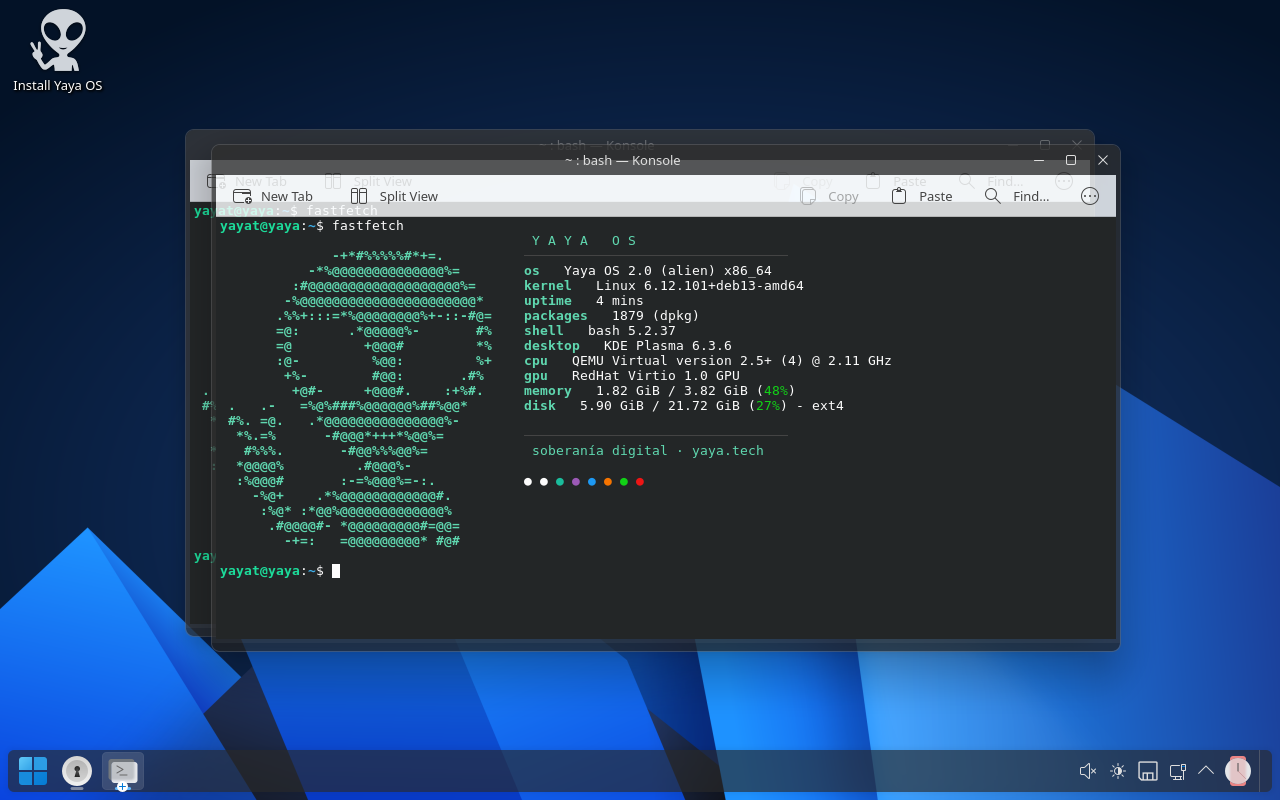Click 'soberanía digital · yaya.tech' text
1280x800 pixels.
648,451
